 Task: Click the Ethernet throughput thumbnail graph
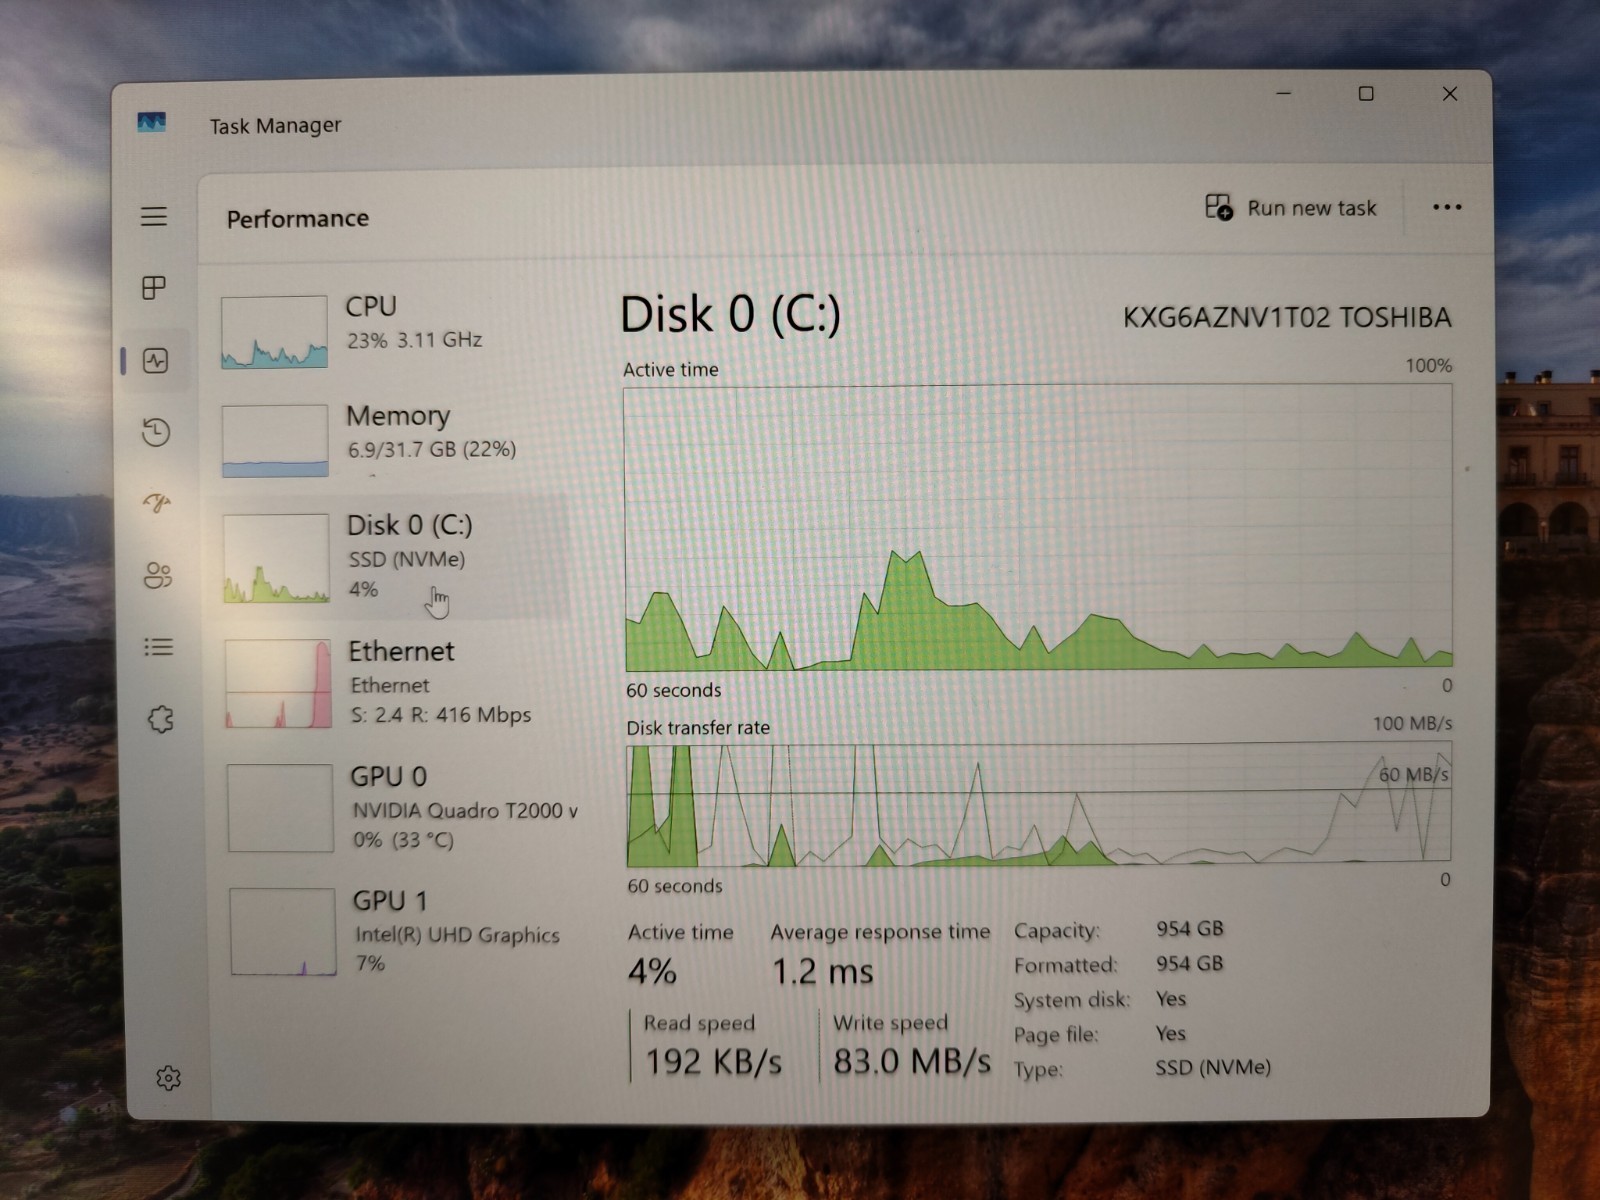click(278, 684)
